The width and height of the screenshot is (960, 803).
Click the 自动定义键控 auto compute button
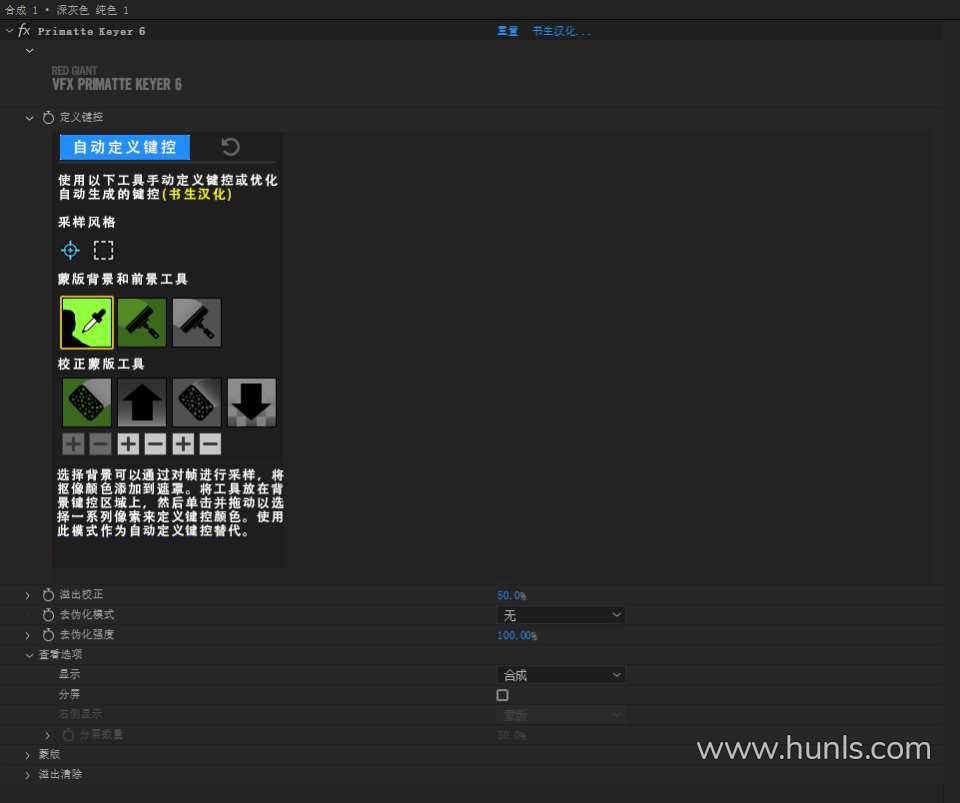pyautogui.click(x=125, y=148)
